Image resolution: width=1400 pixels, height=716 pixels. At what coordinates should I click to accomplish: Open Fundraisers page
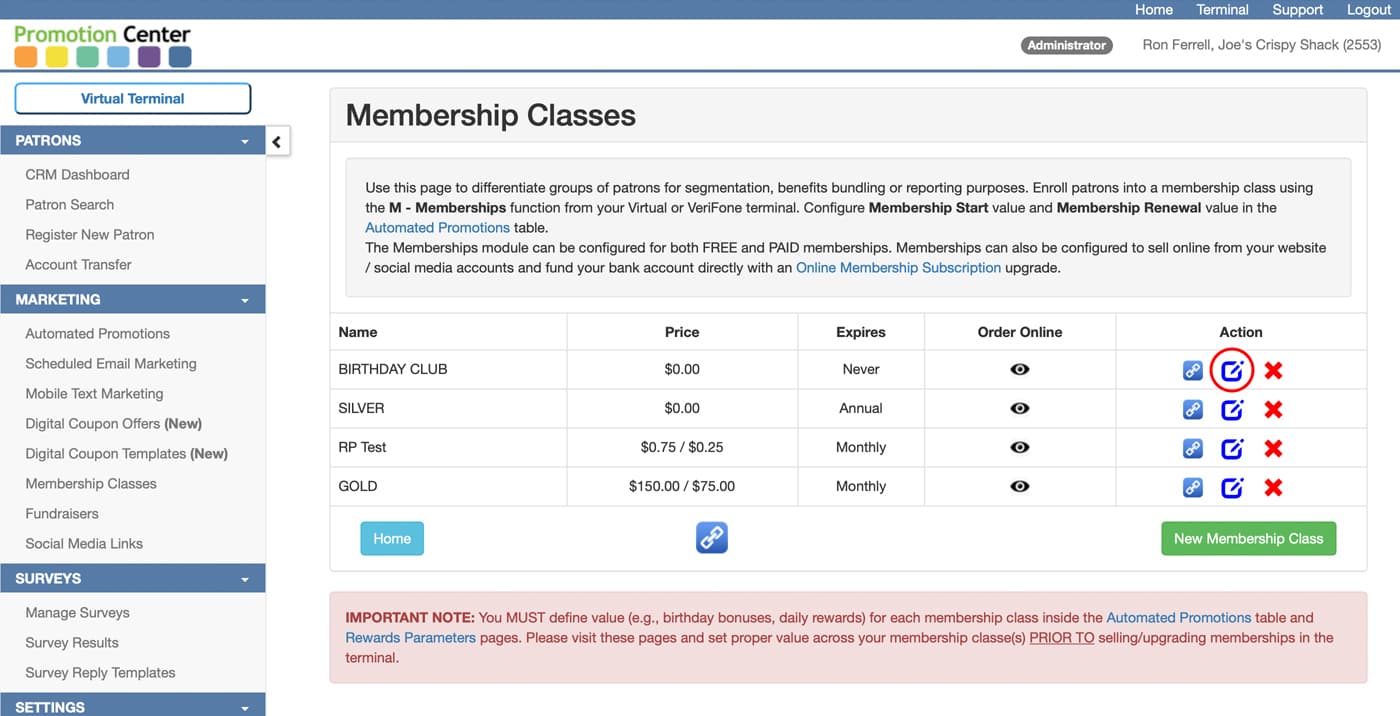pyautogui.click(x=62, y=513)
